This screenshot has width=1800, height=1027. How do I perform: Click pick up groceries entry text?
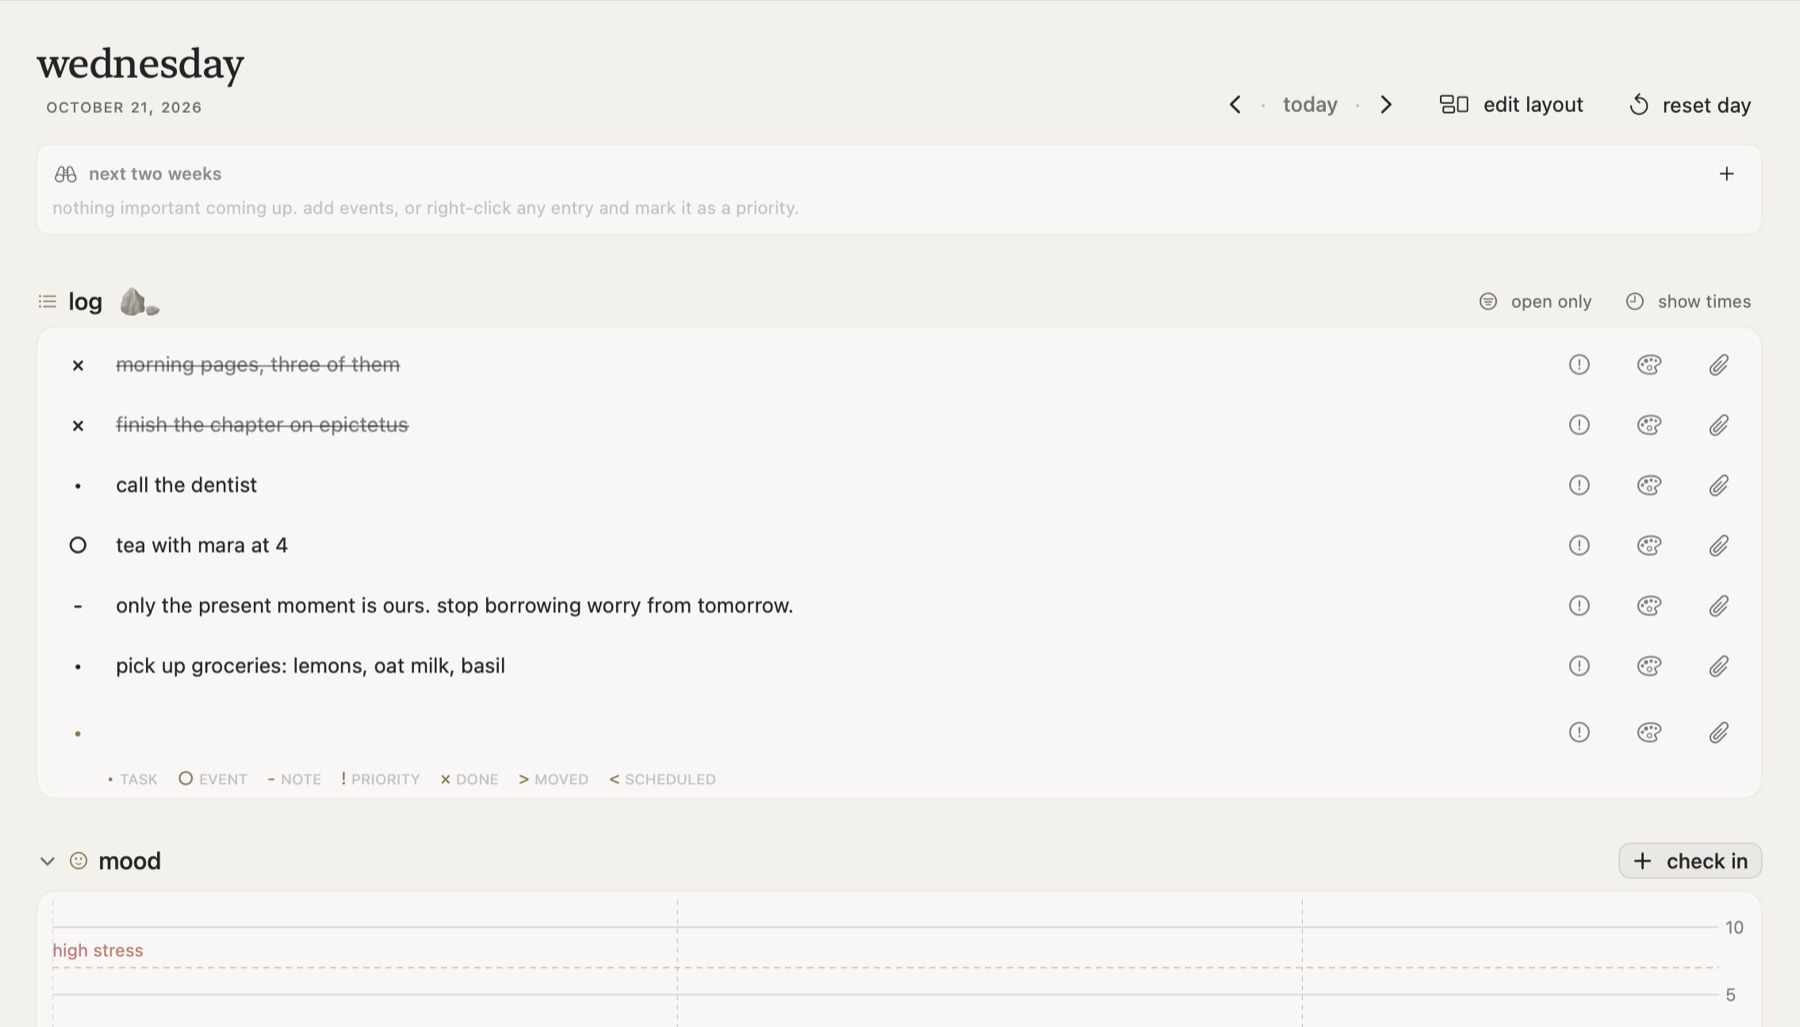(x=310, y=666)
